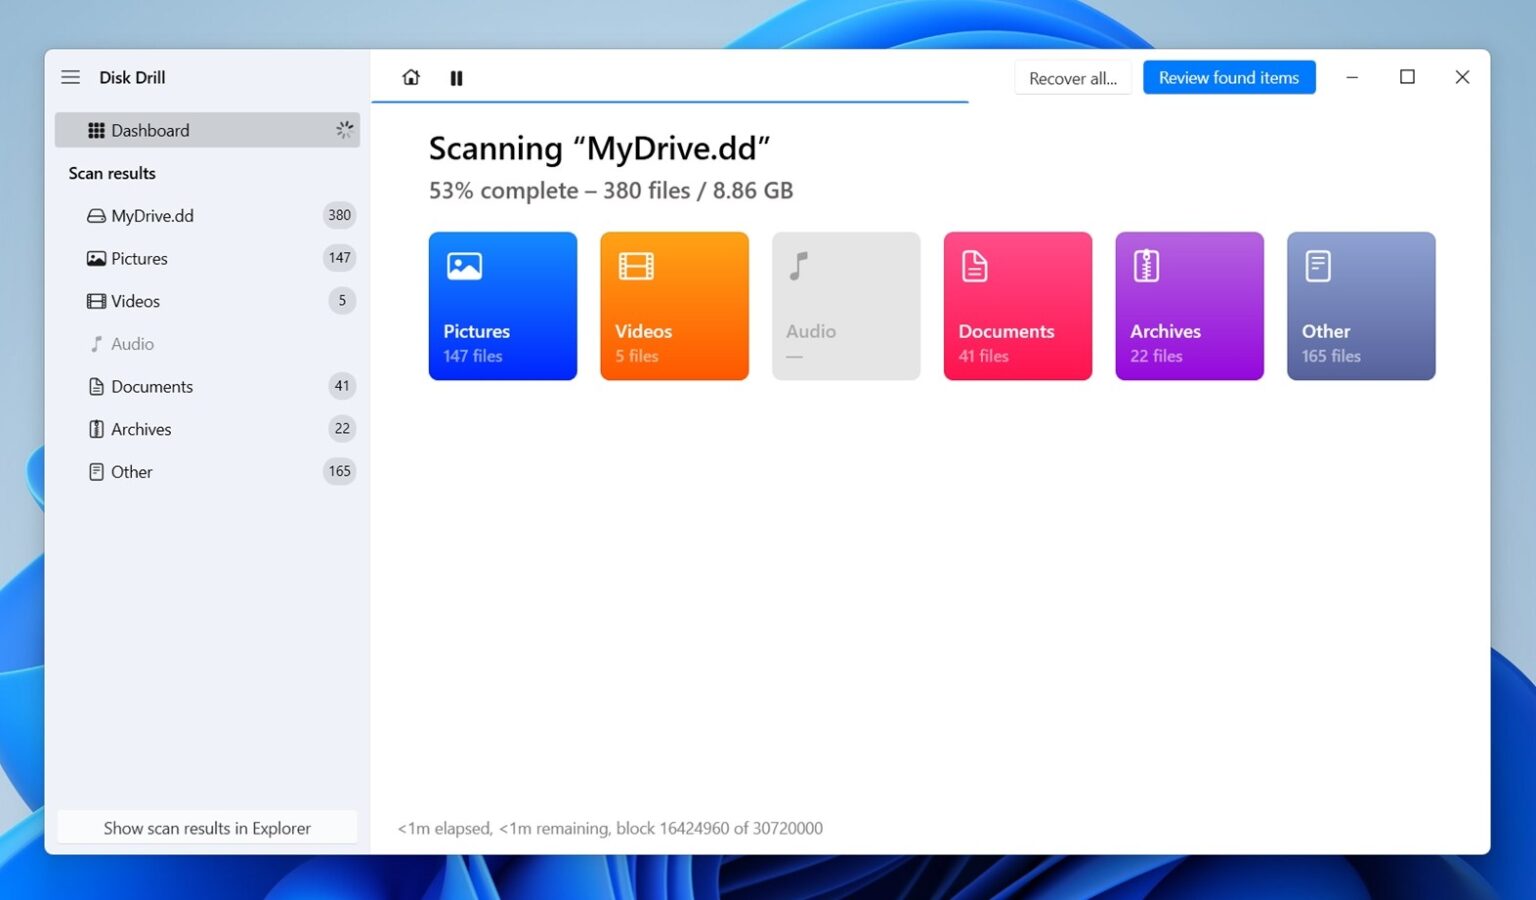The height and width of the screenshot is (900, 1536).
Task: Click the MyDrive.dd disk icon
Action: click(x=95, y=215)
